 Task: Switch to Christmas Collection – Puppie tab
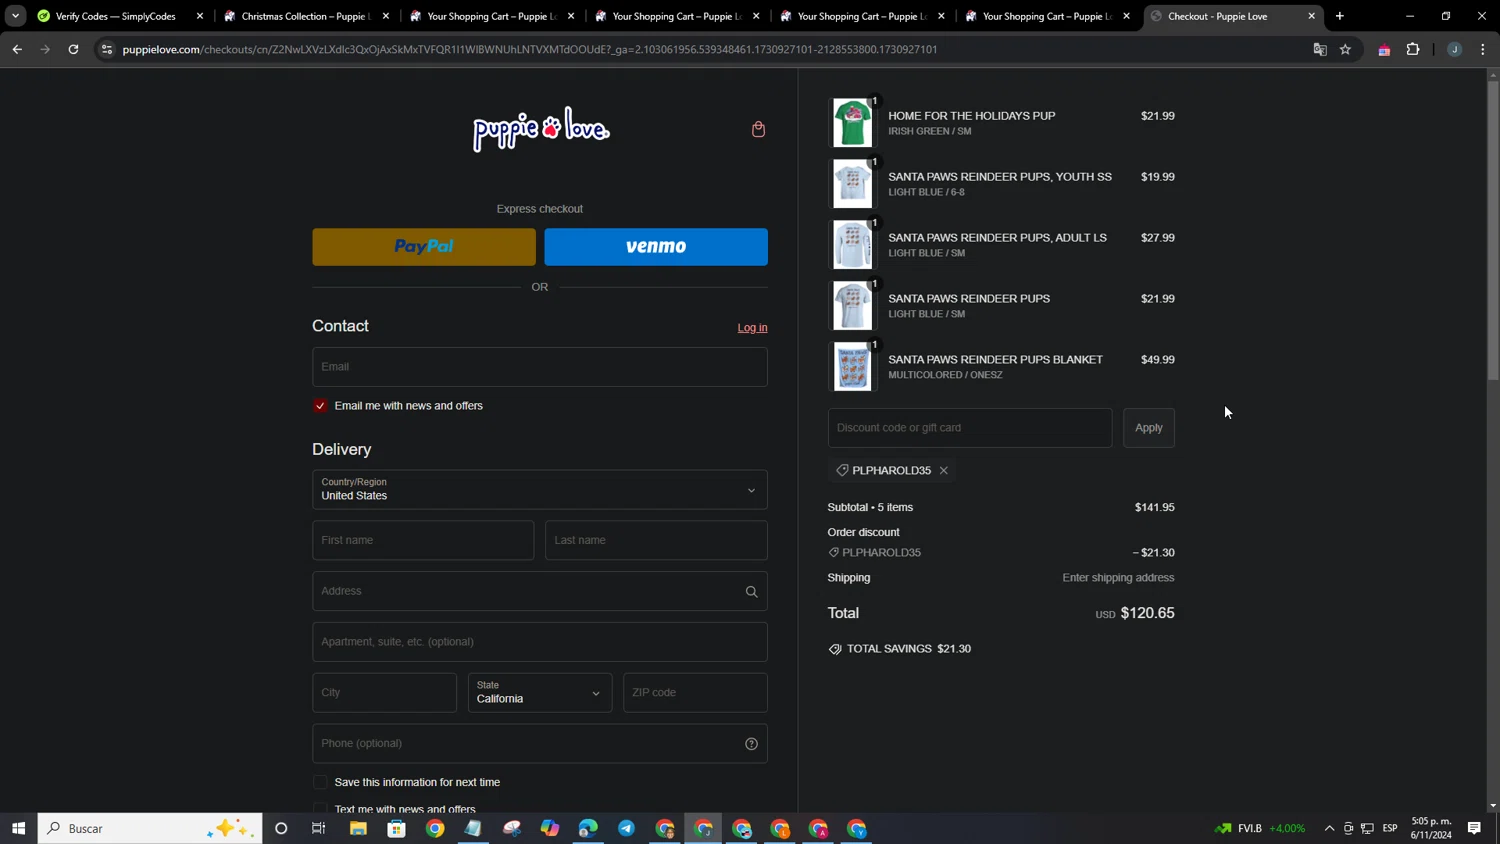(305, 16)
